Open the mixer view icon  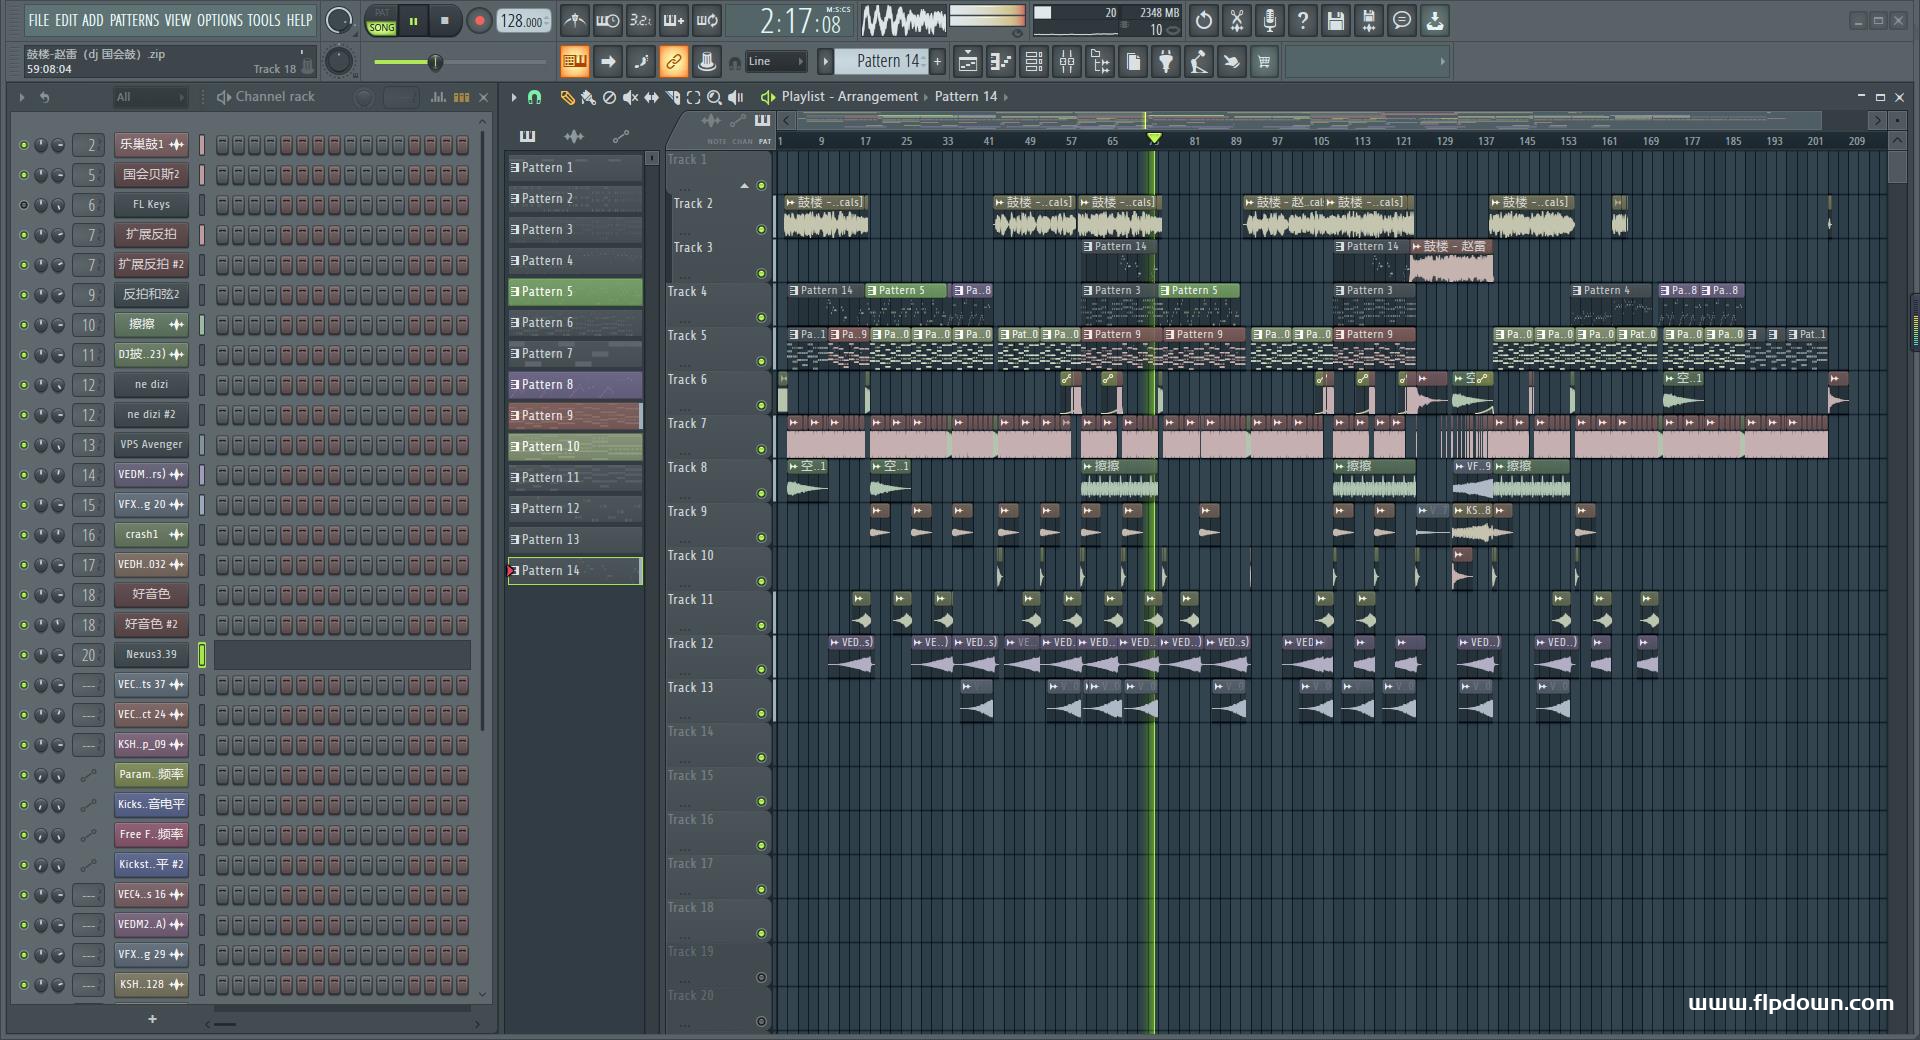click(1066, 62)
